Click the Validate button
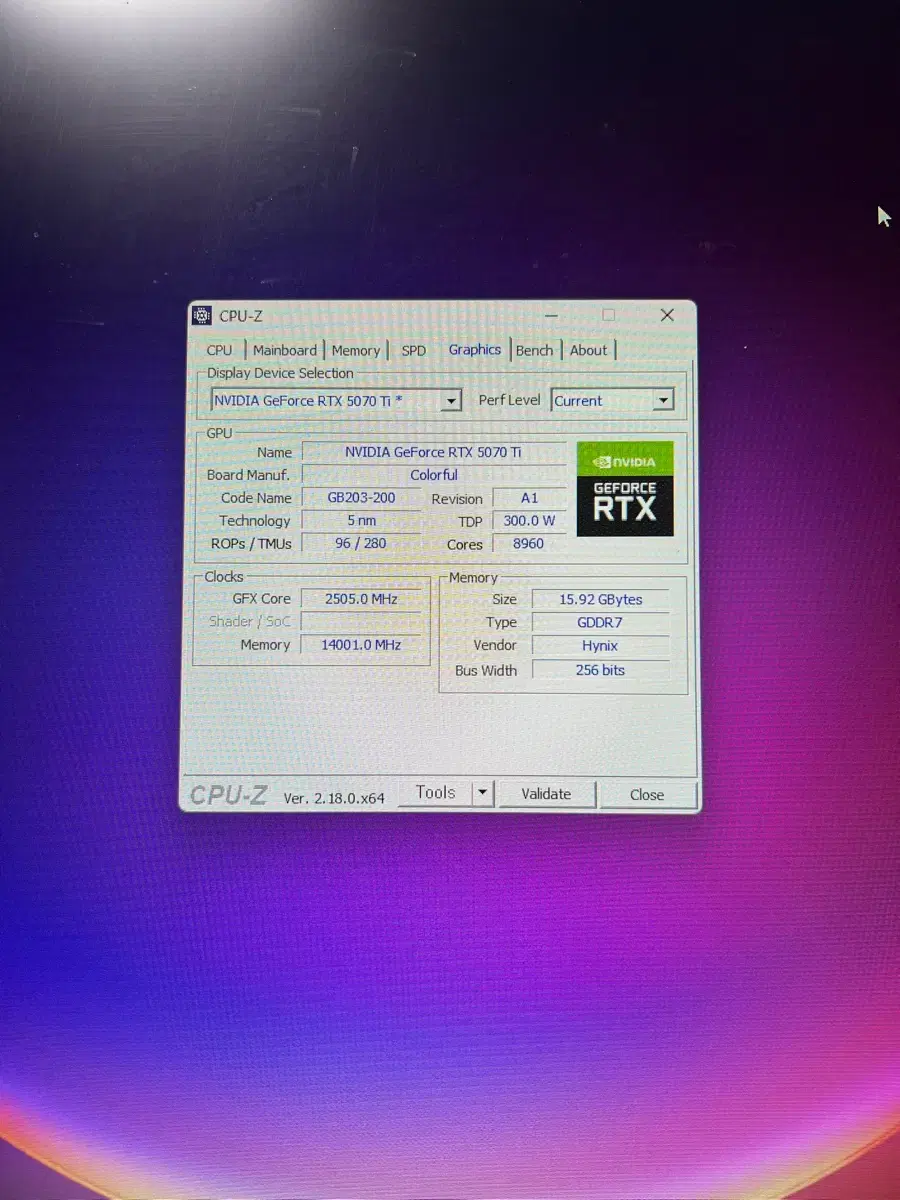The height and width of the screenshot is (1200, 900). 547,794
